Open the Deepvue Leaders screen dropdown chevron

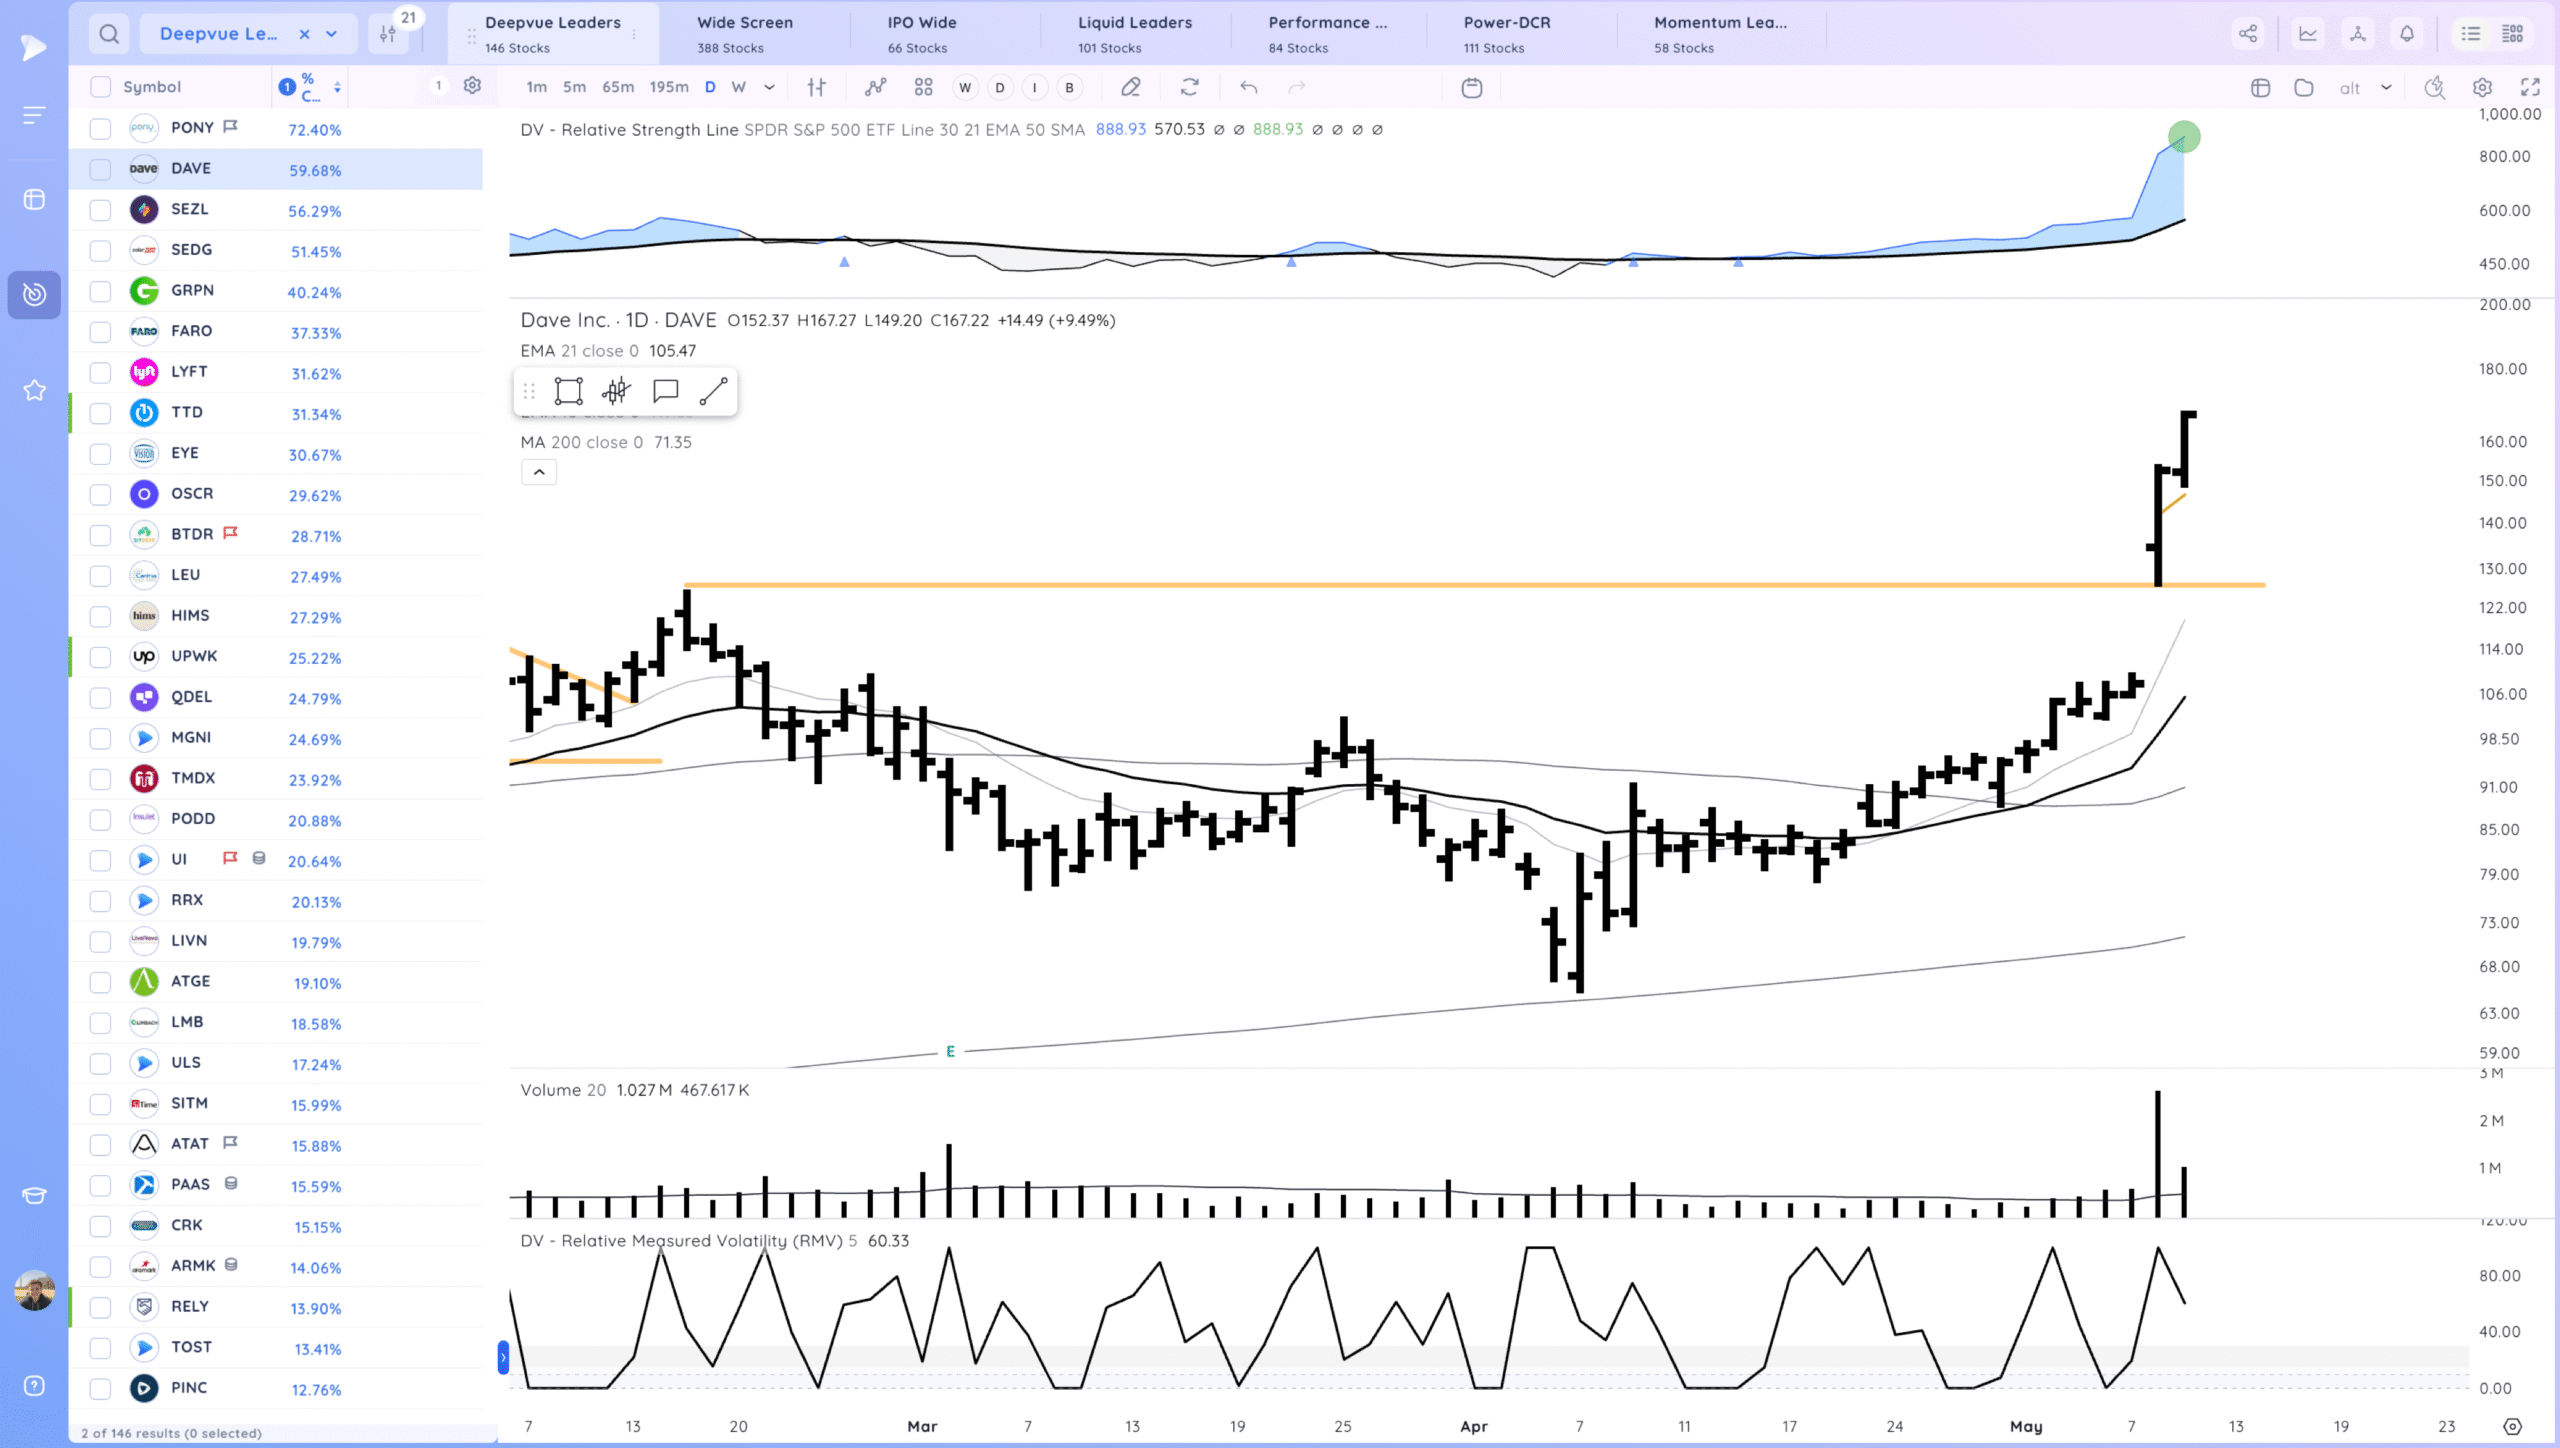(x=332, y=34)
